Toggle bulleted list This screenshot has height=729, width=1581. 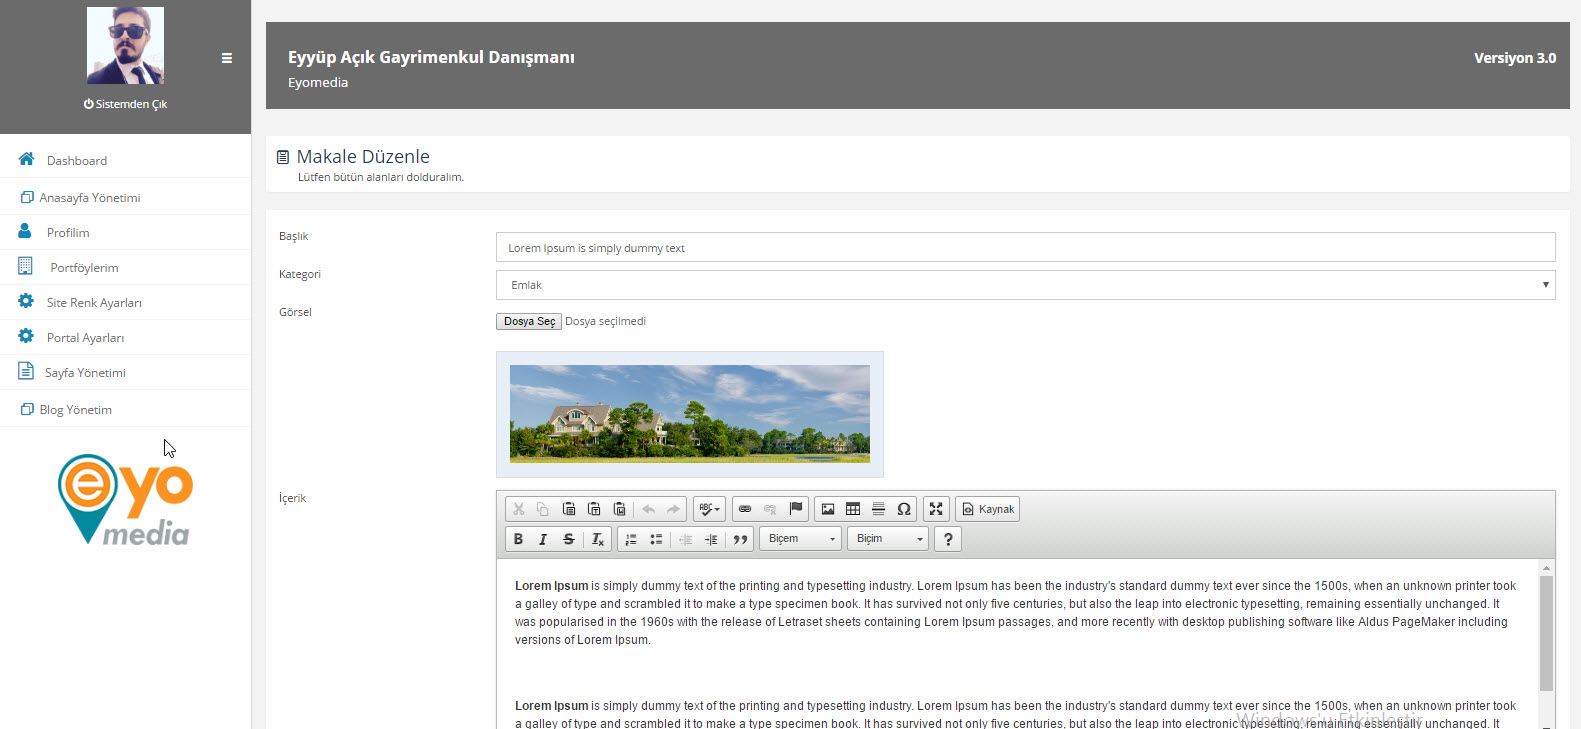click(x=656, y=539)
